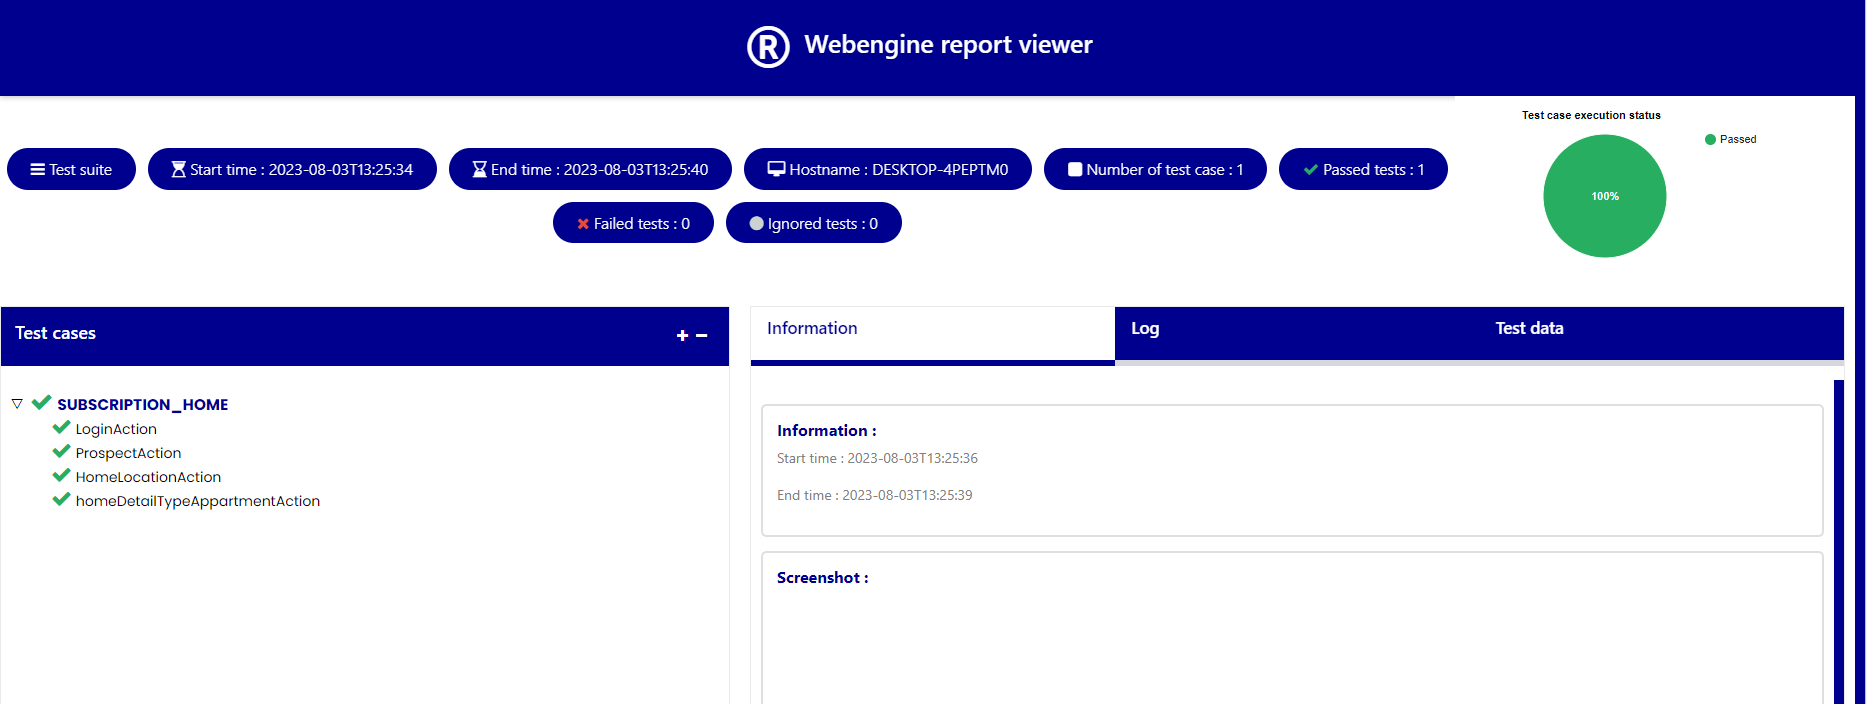Click the green check beside ProspectAction
1867x704 pixels.
(x=61, y=451)
